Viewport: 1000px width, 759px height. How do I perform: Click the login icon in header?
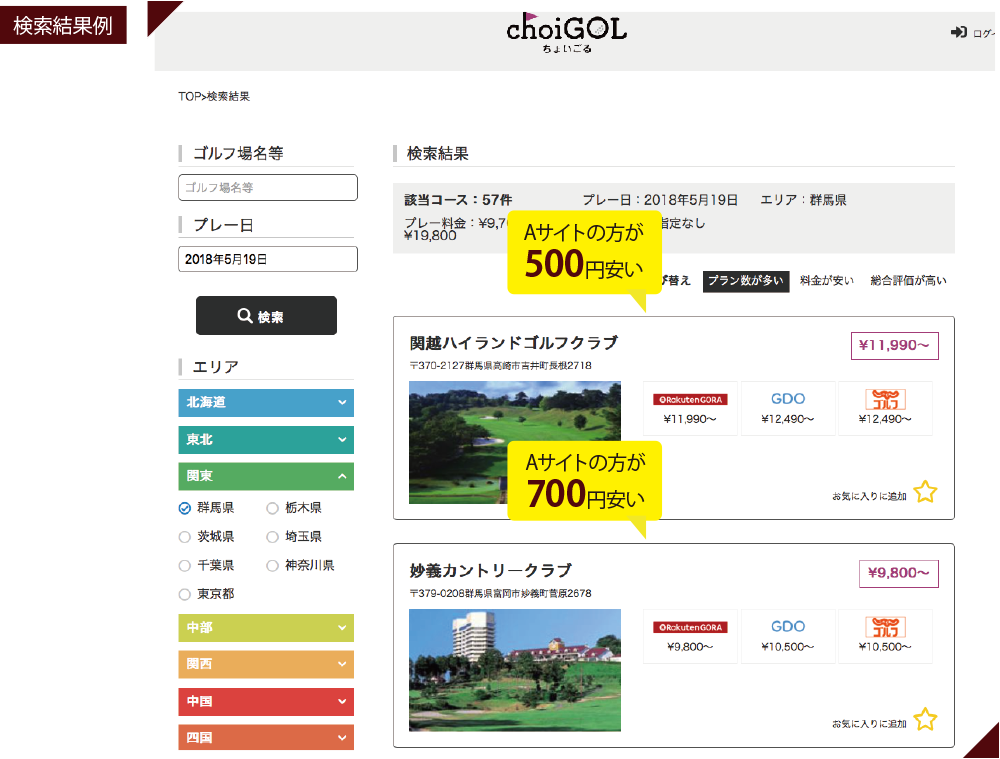(958, 33)
